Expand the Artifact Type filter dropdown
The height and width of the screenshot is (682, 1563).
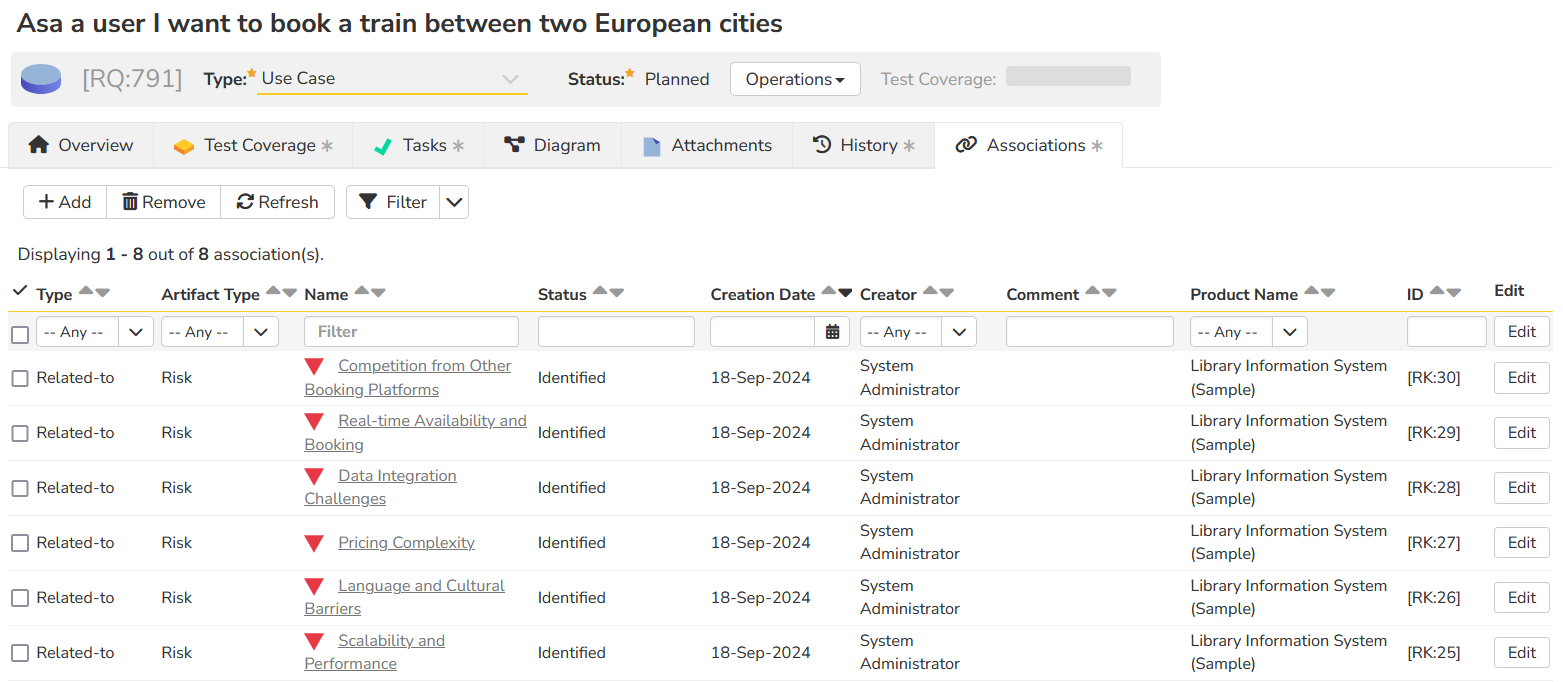260,332
